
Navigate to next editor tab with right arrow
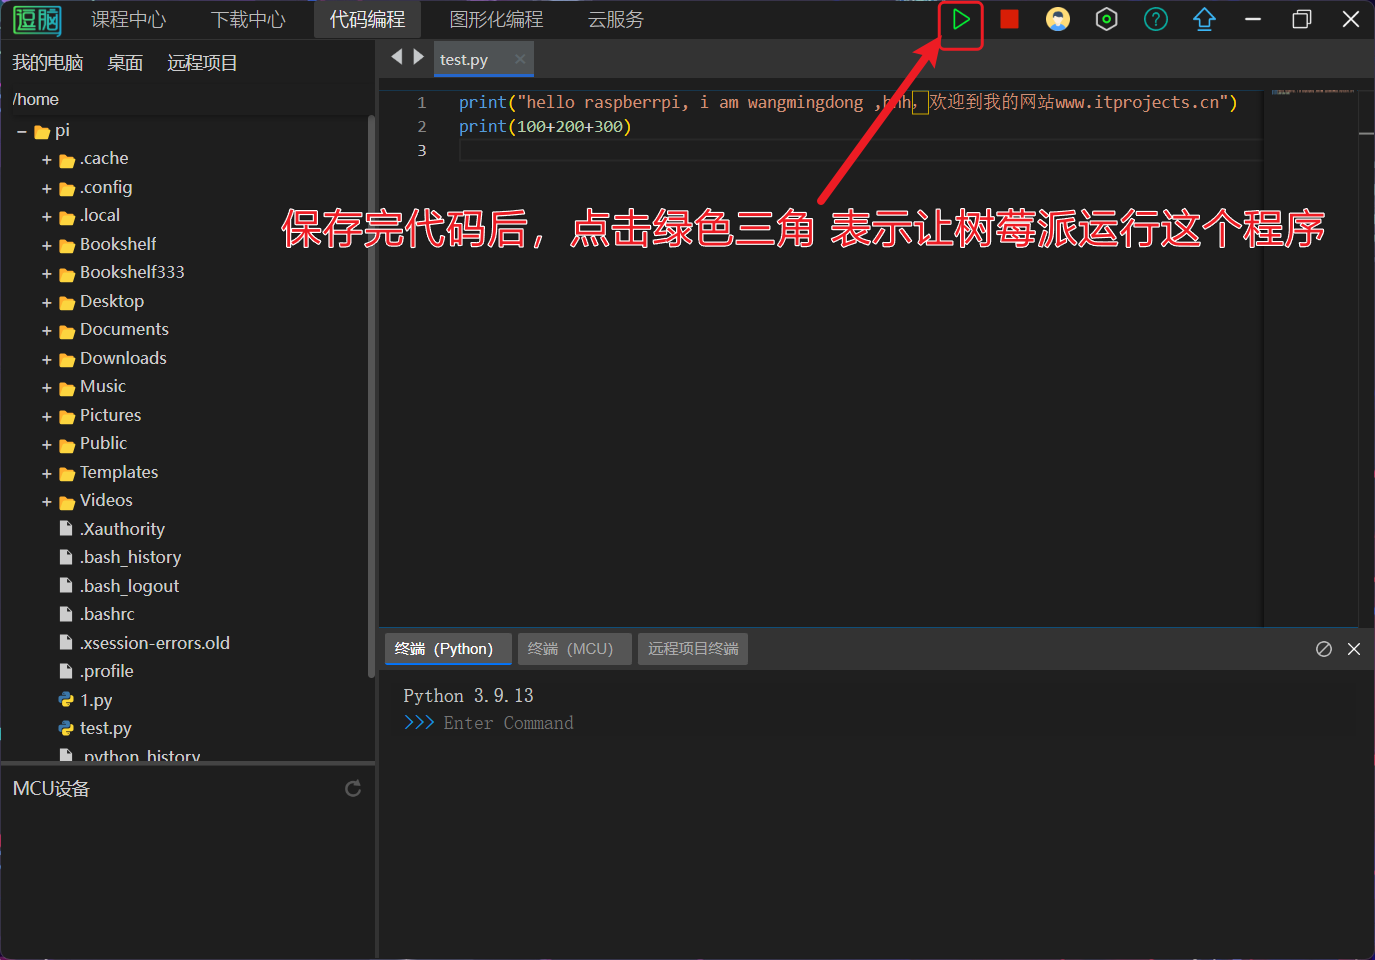pos(418,57)
